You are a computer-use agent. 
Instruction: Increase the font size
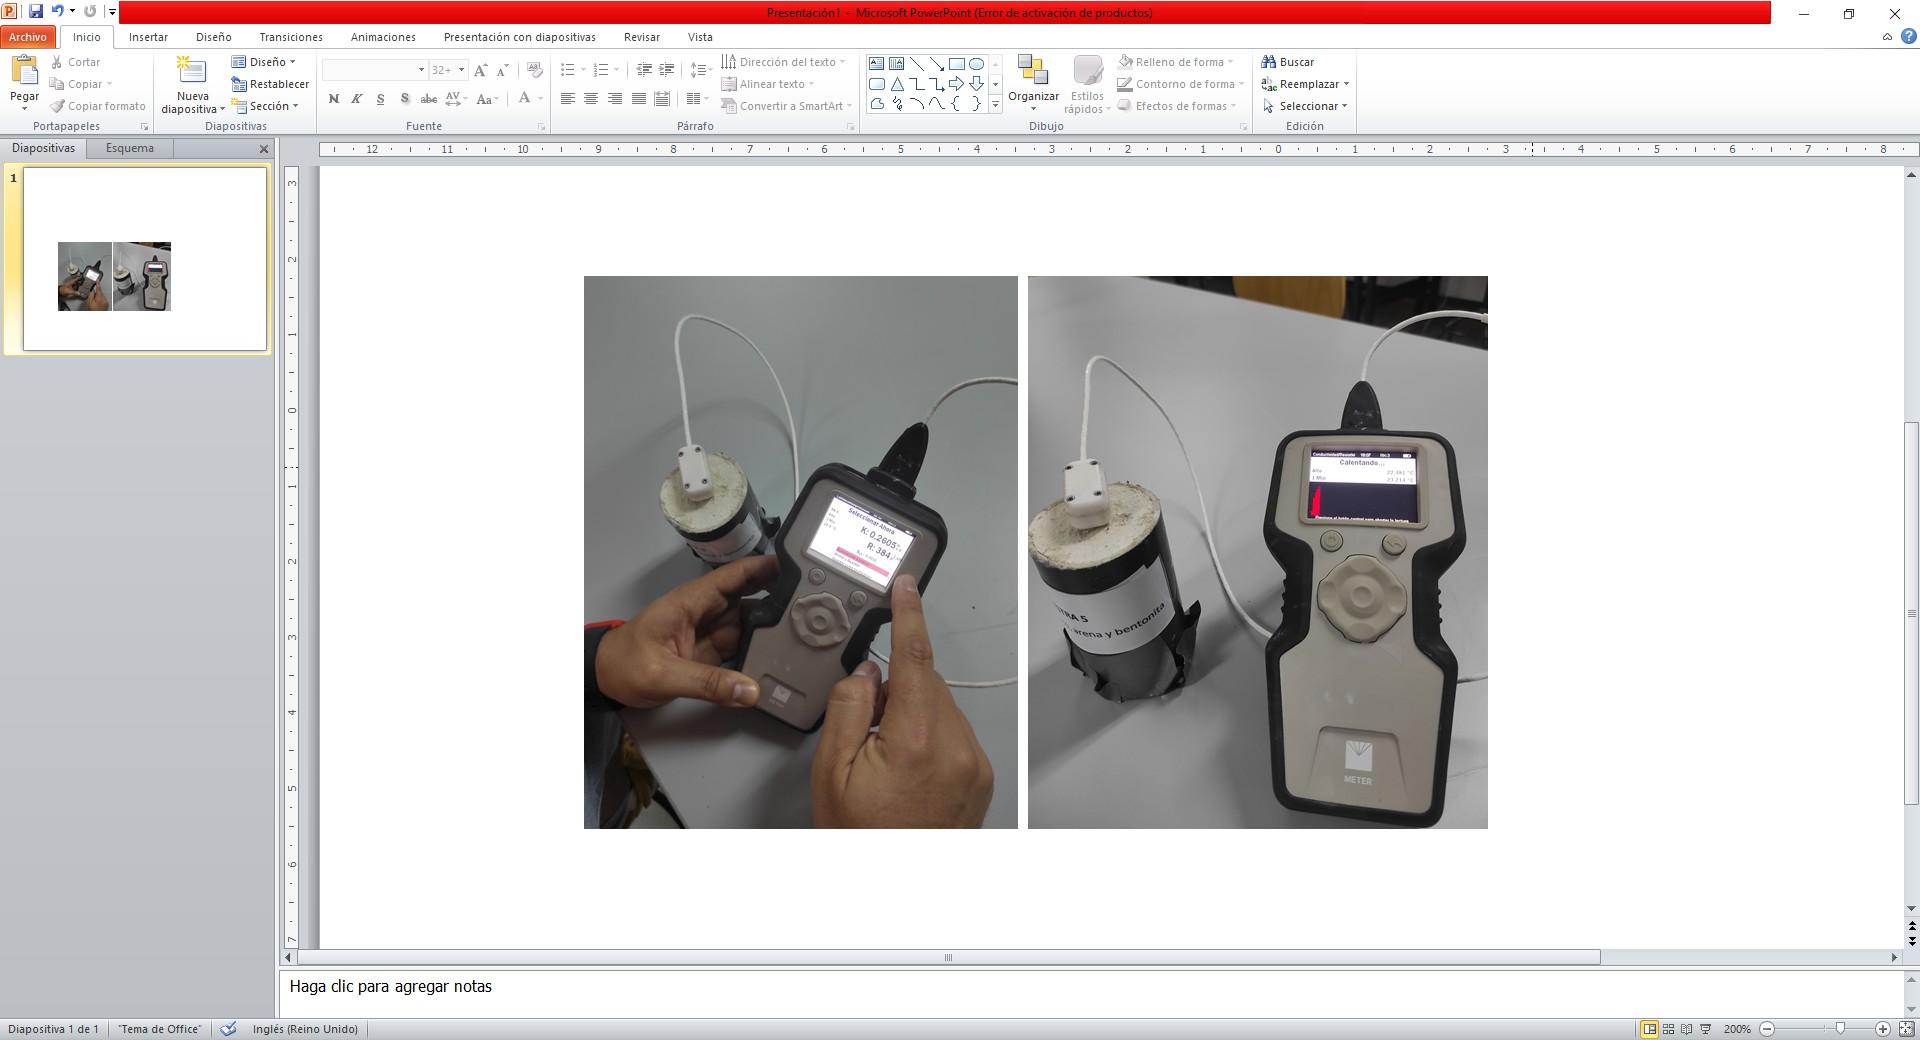coord(481,70)
